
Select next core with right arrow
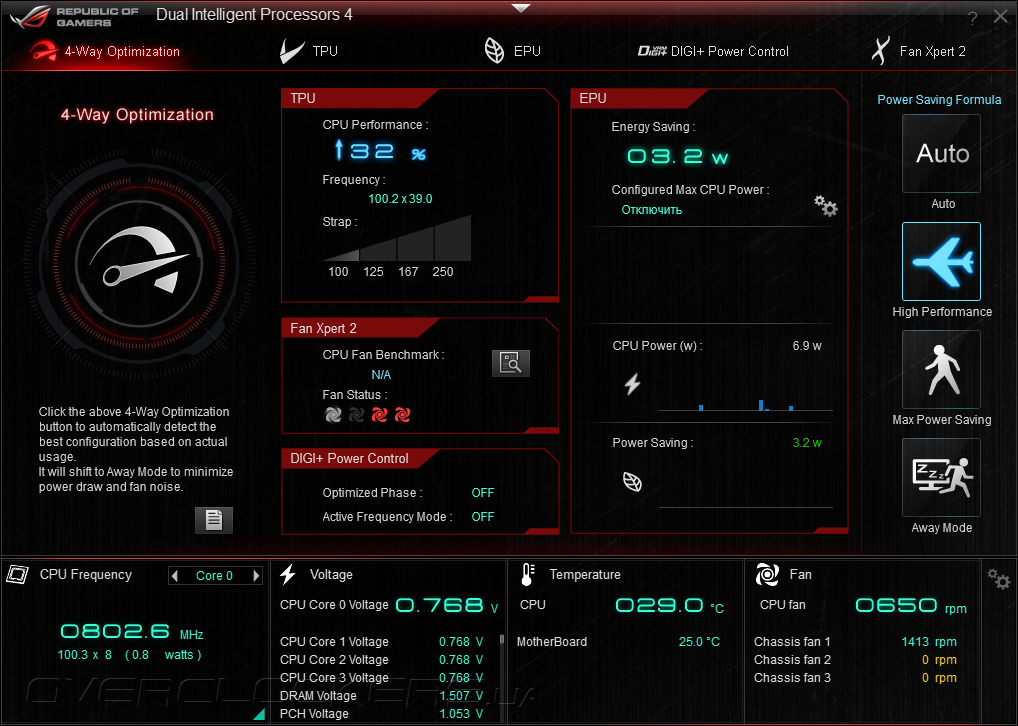click(x=256, y=575)
